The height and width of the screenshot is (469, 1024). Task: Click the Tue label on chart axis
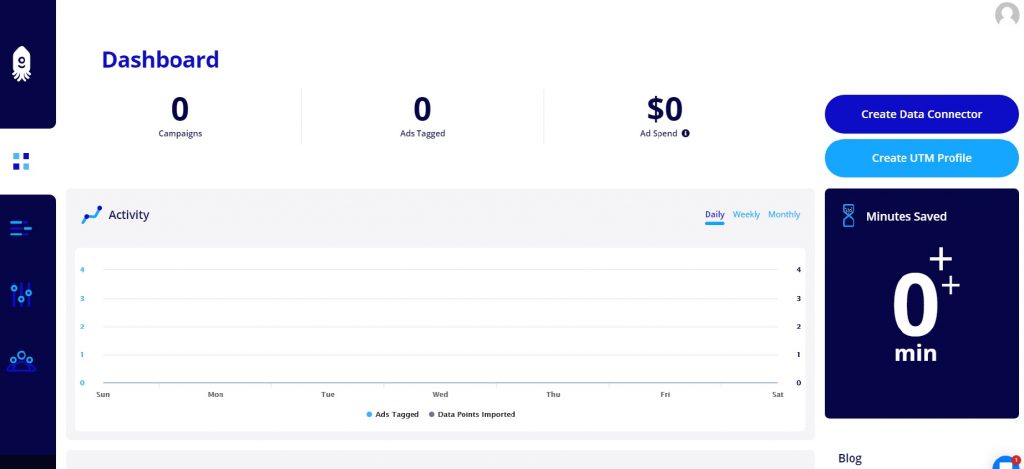pyautogui.click(x=328, y=395)
